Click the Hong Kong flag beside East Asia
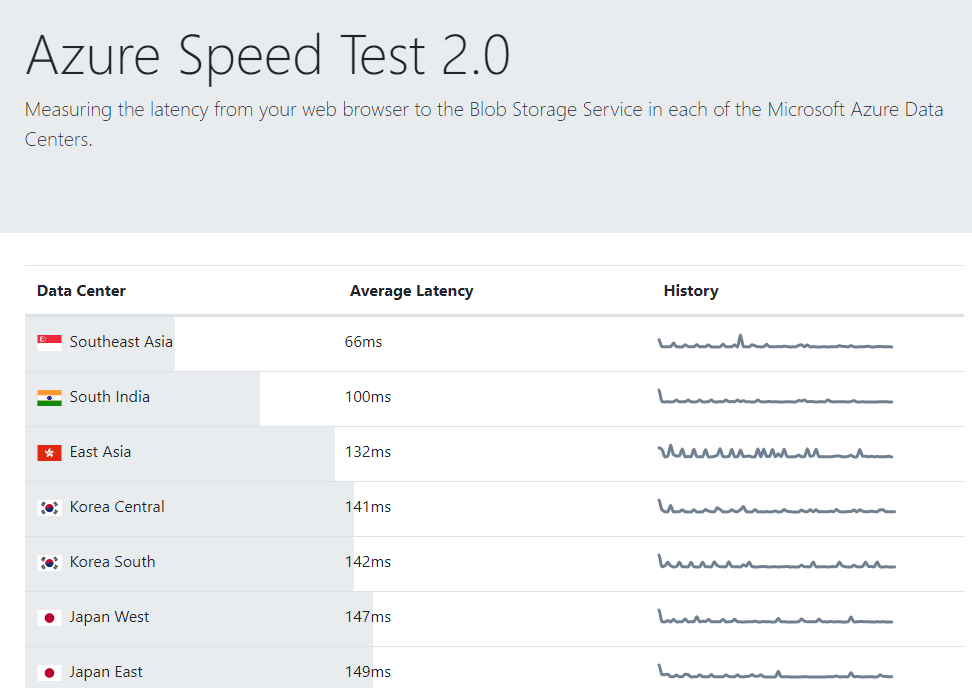Image resolution: width=972 pixels, height=688 pixels. pos(48,451)
